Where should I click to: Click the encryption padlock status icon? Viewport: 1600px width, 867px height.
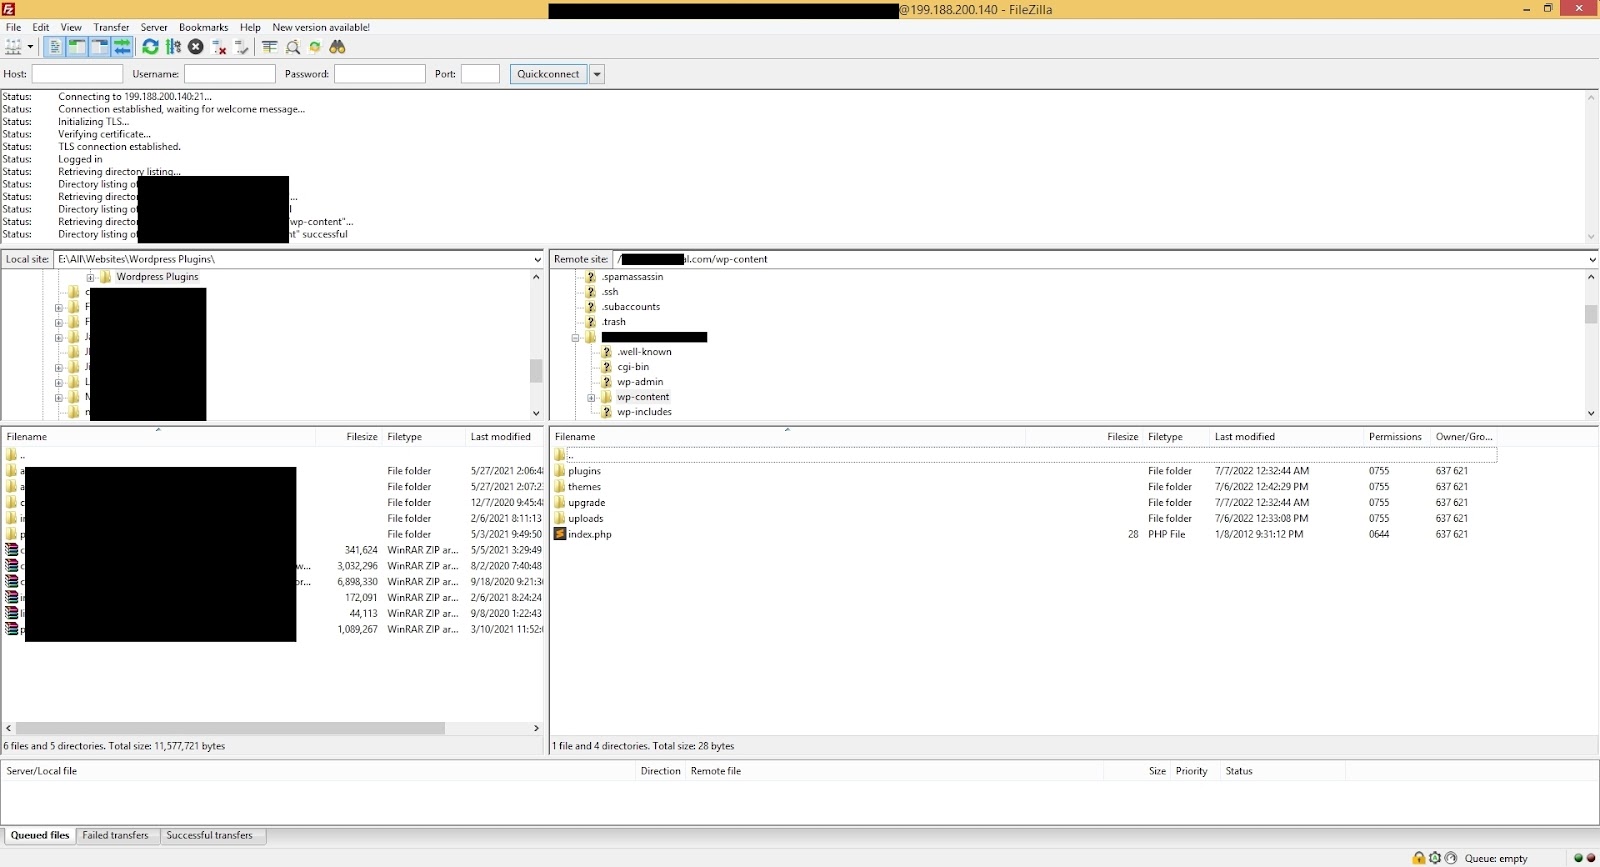point(1419,858)
